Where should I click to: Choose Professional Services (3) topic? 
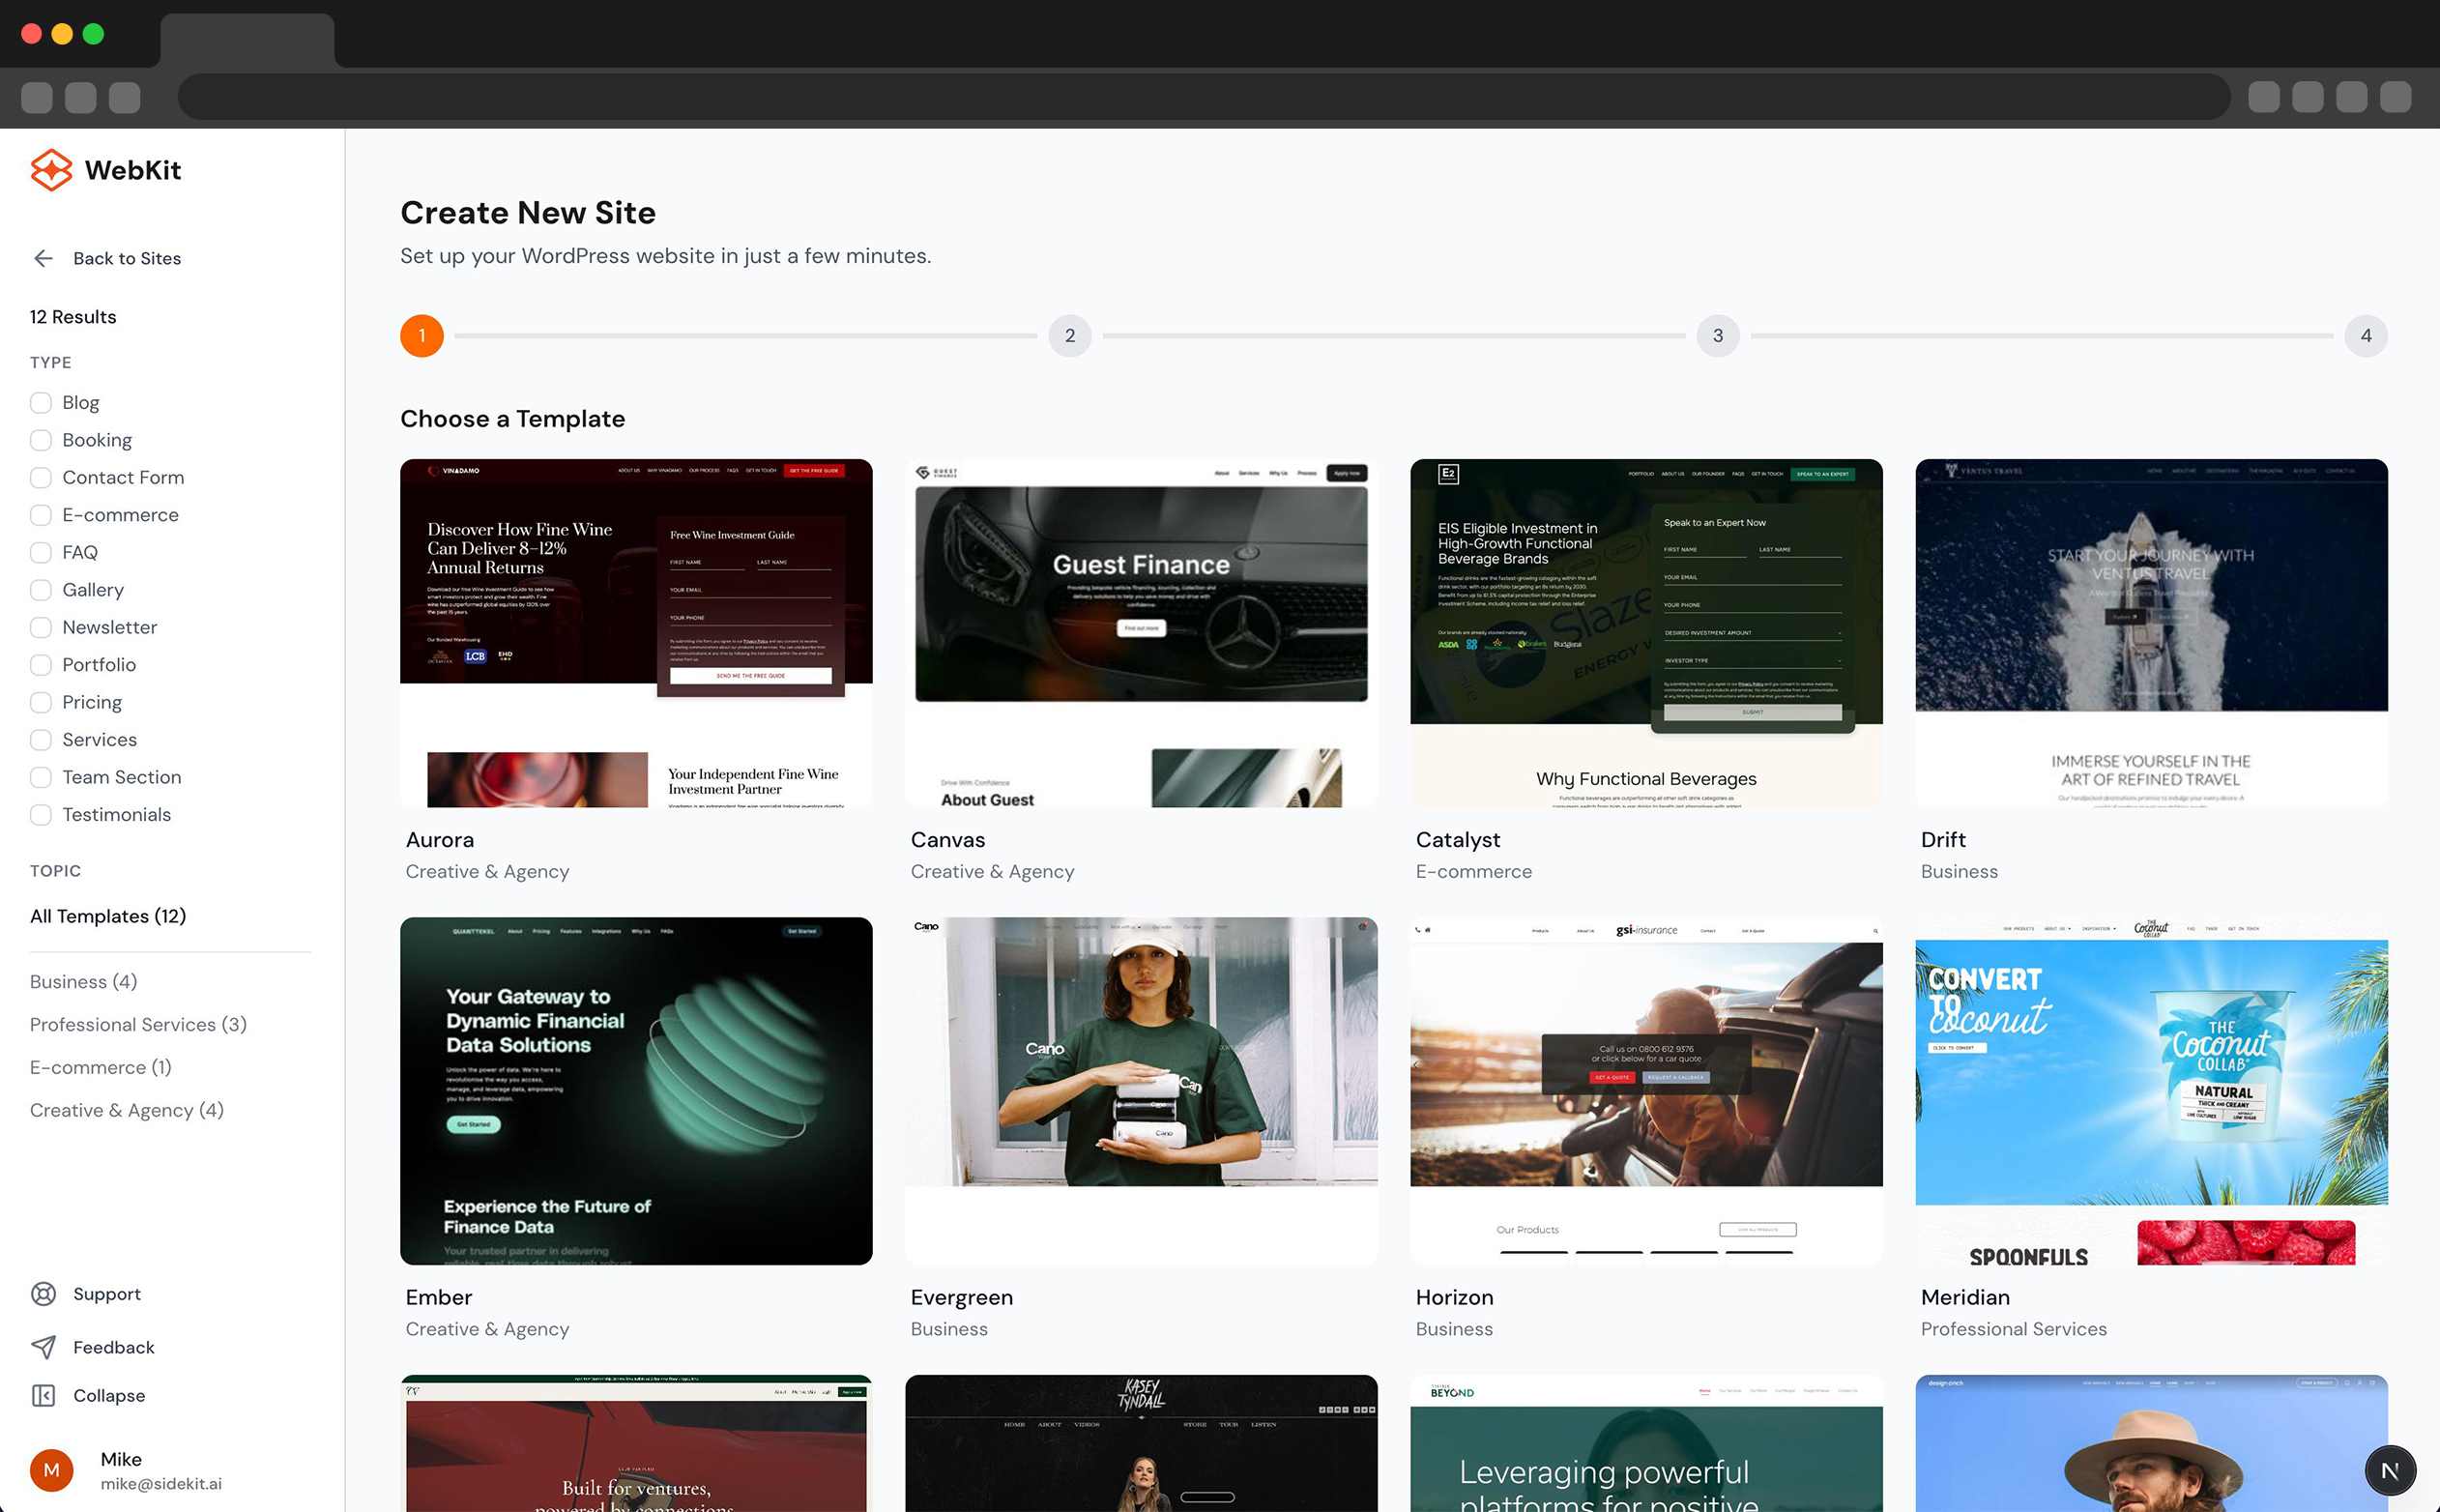pyautogui.click(x=138, y=1024)
